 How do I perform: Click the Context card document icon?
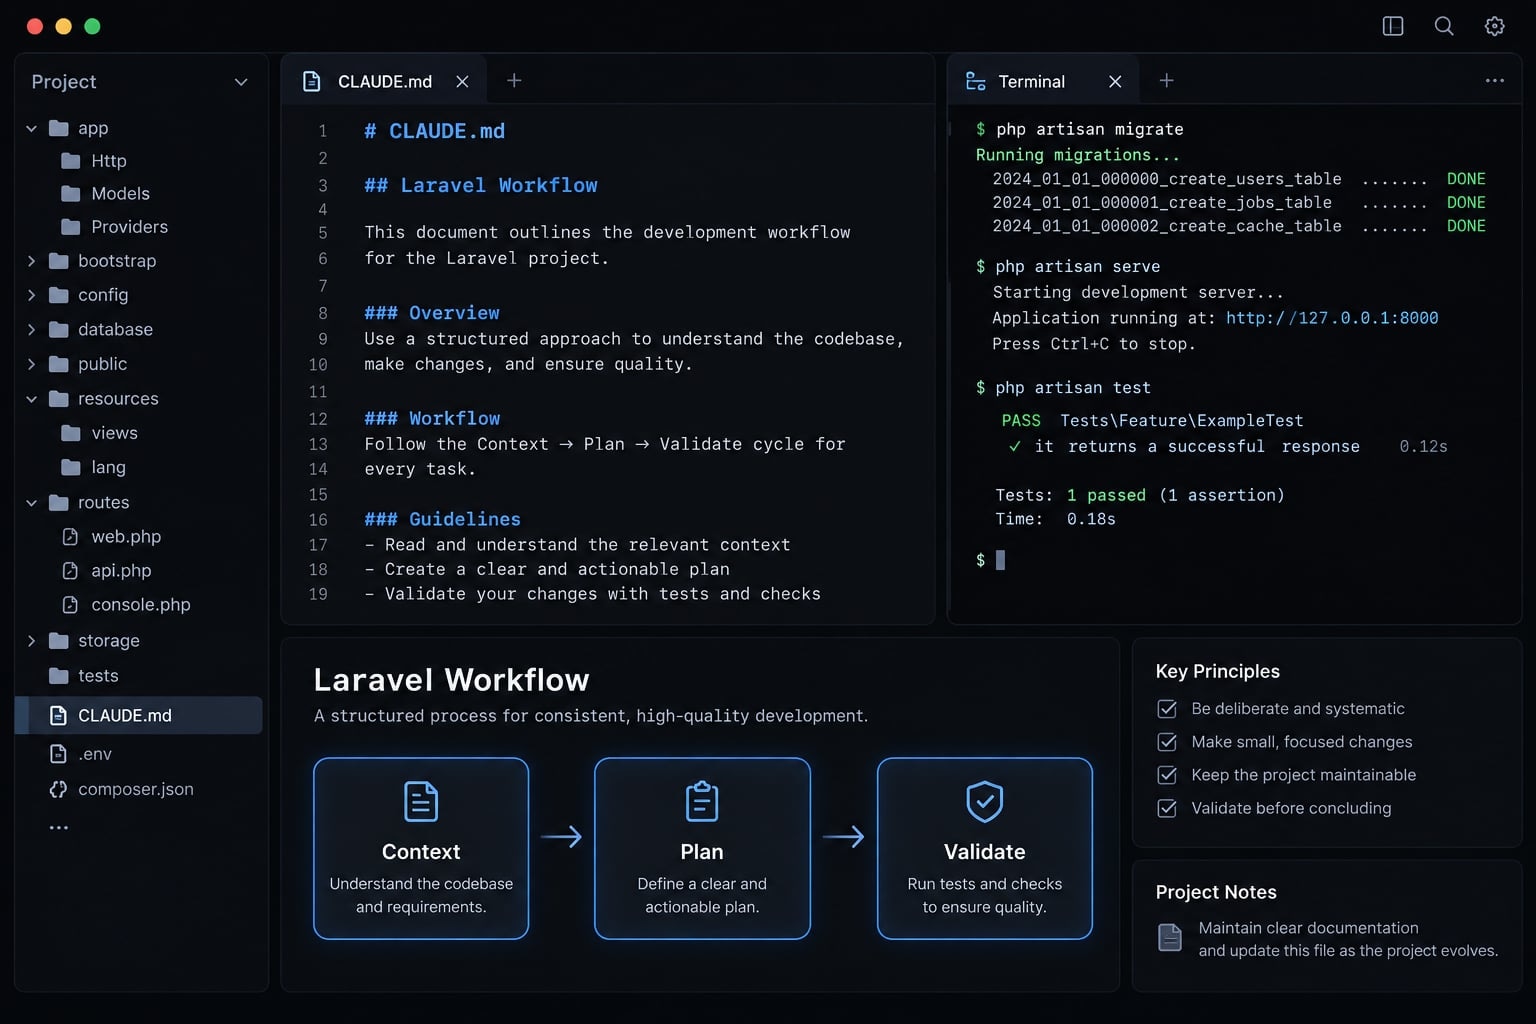coord(421,802)
